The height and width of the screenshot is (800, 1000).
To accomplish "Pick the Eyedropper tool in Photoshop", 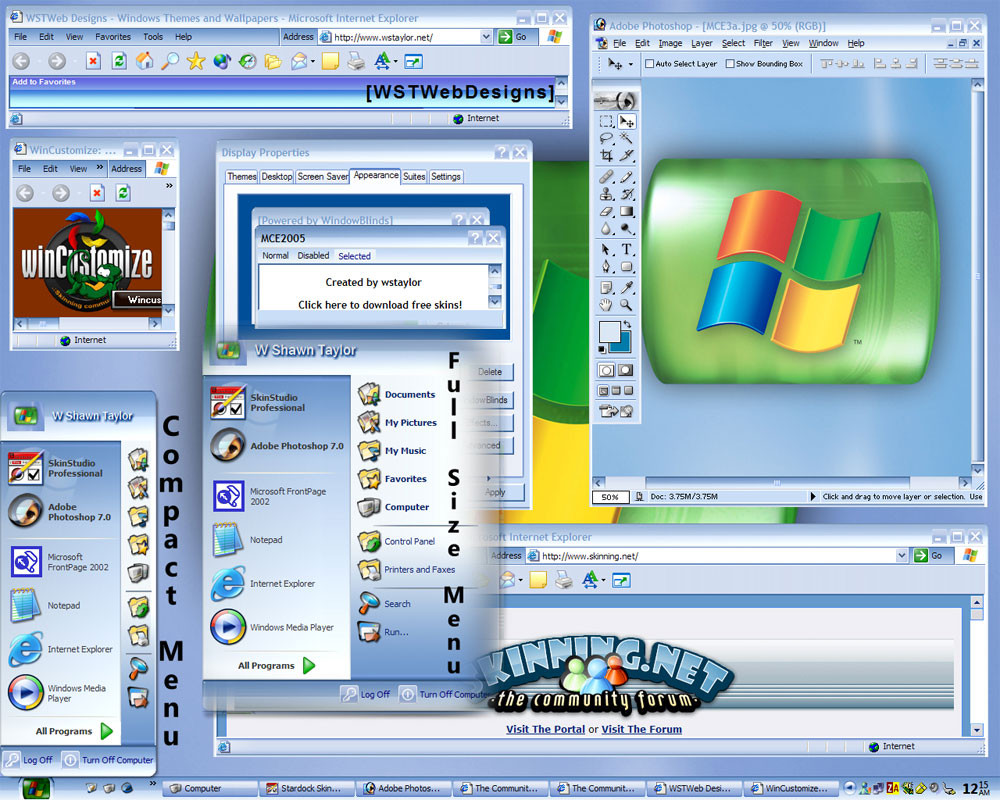I will pyautogui.click(x=627, y=288).
